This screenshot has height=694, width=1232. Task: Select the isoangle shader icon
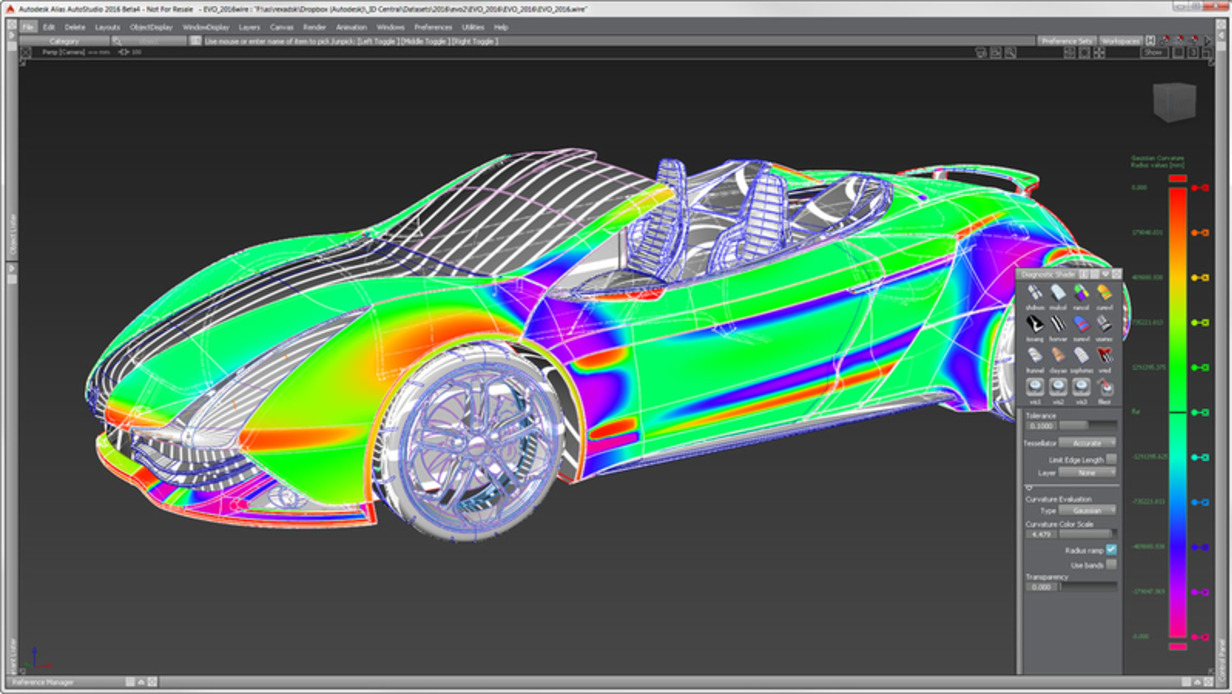(1035, 323)
